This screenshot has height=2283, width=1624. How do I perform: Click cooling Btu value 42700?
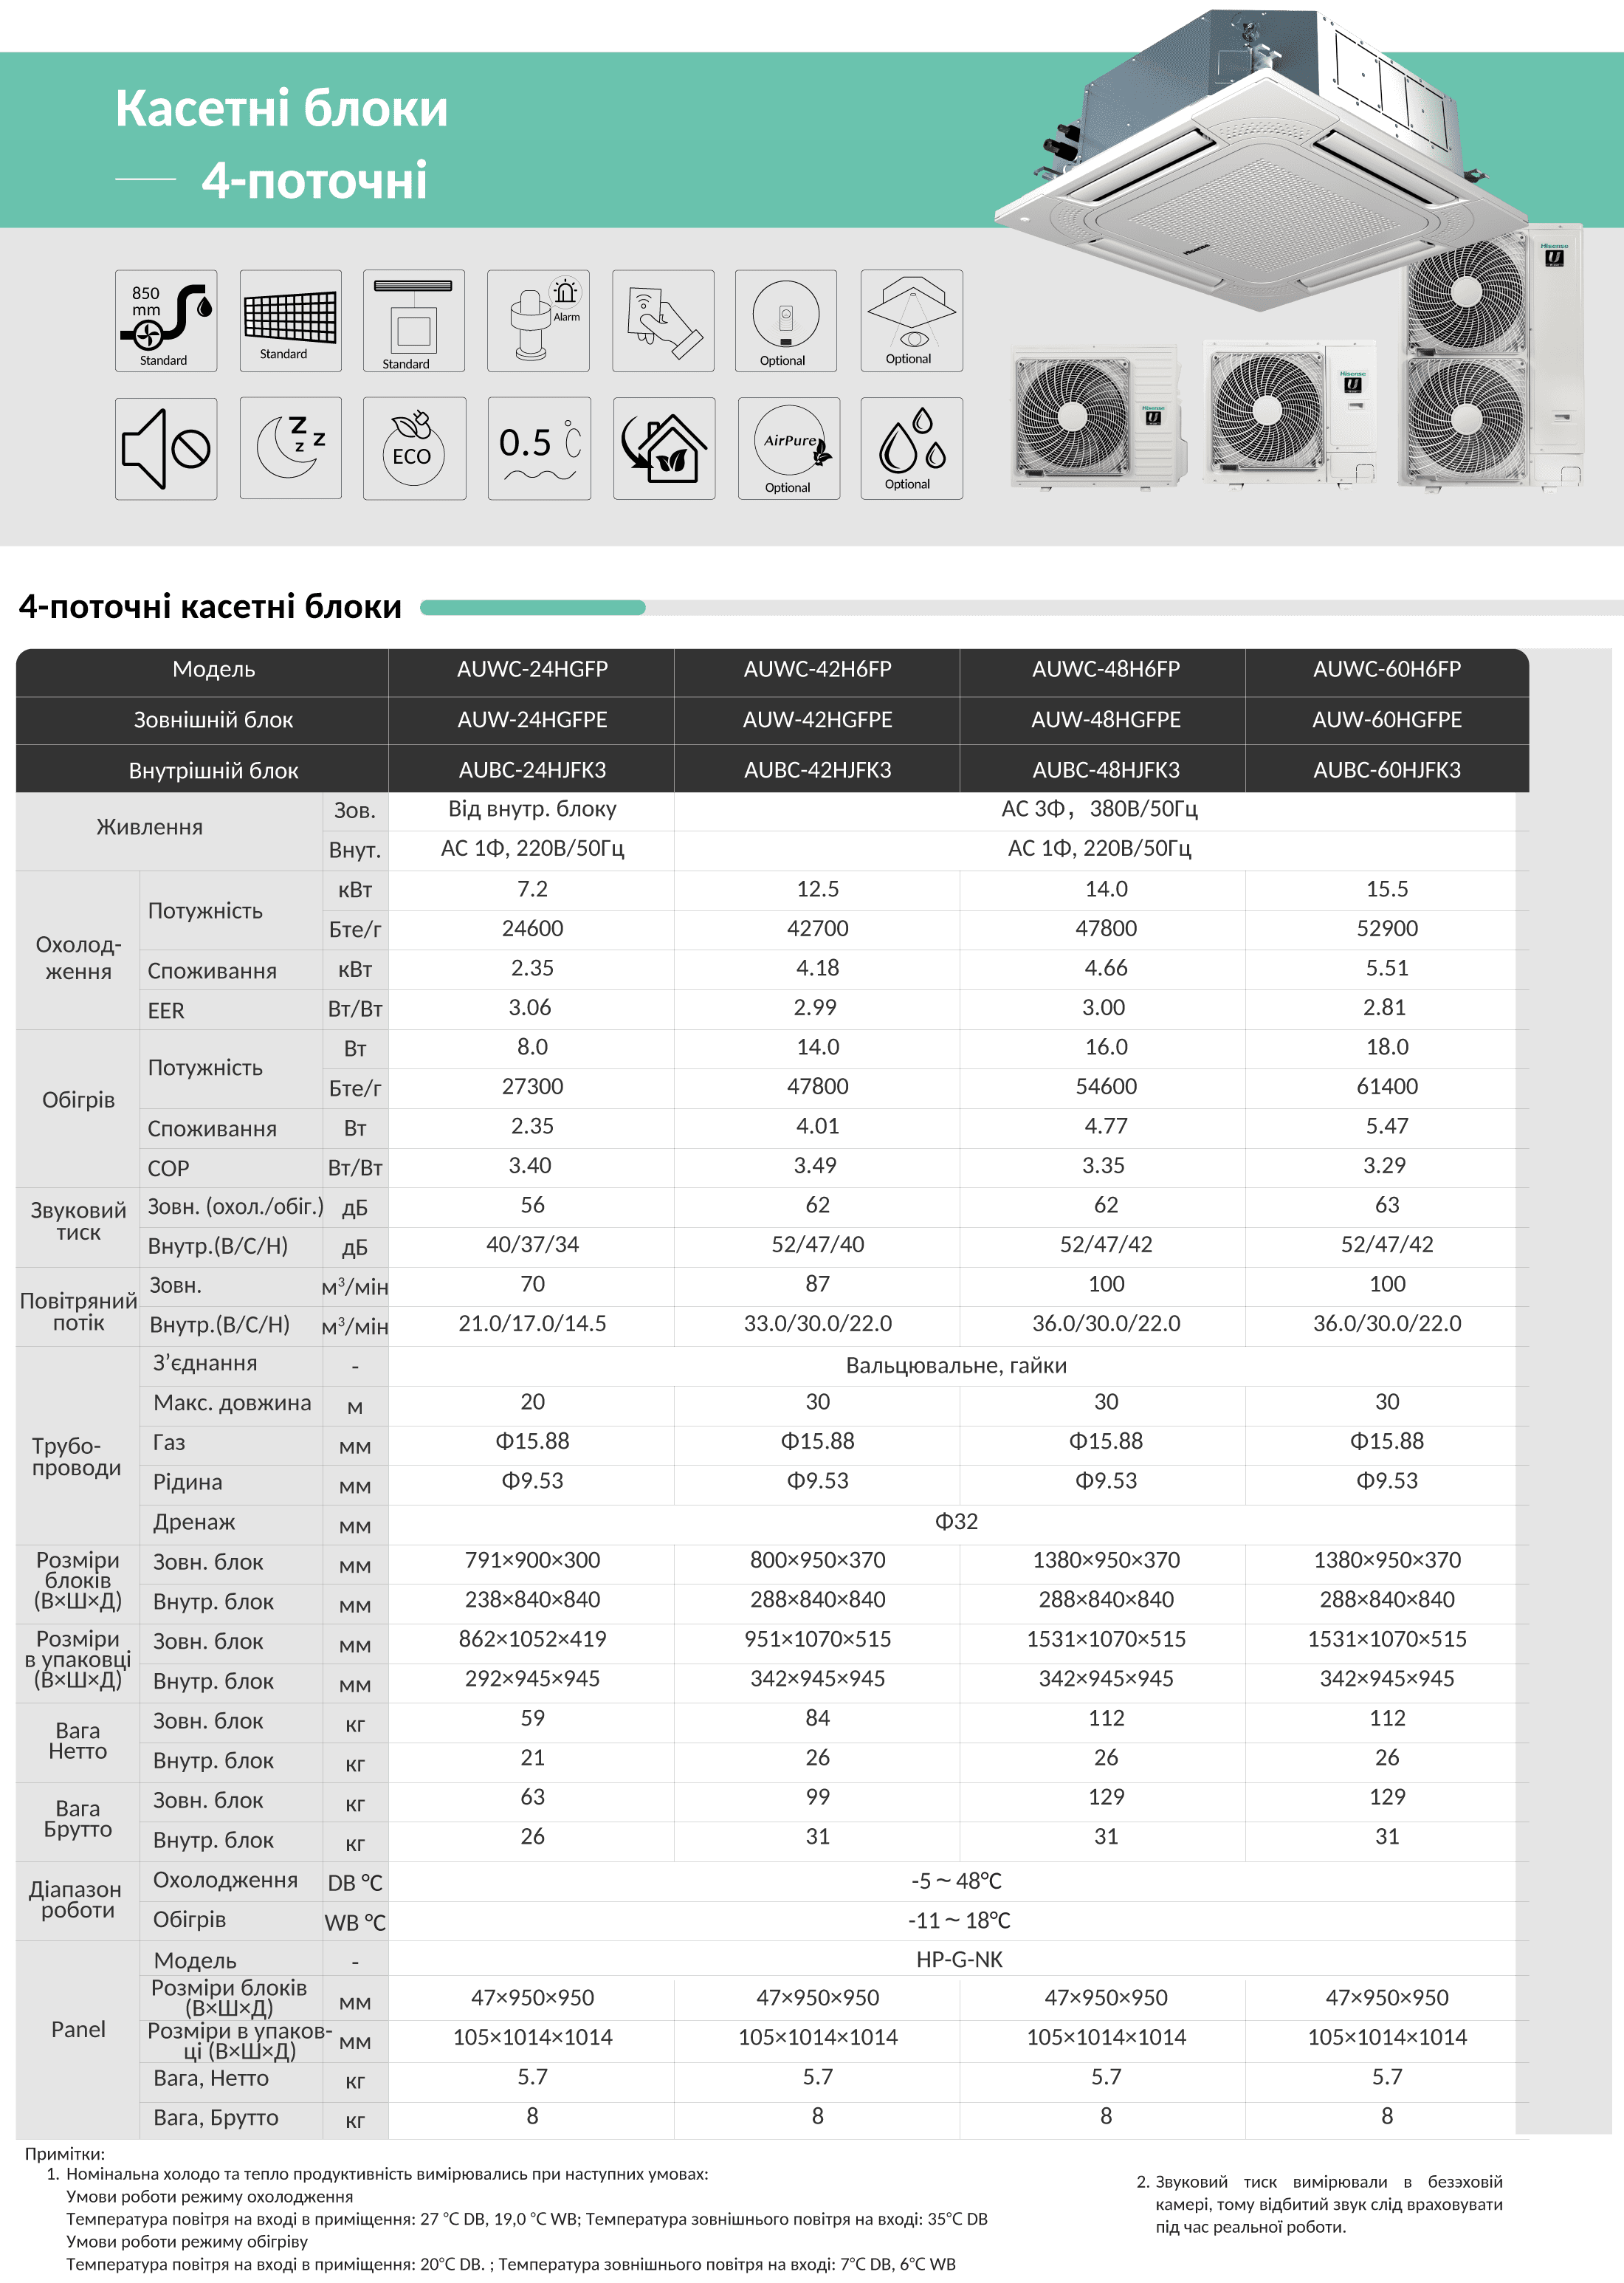[x=817, y=928]
